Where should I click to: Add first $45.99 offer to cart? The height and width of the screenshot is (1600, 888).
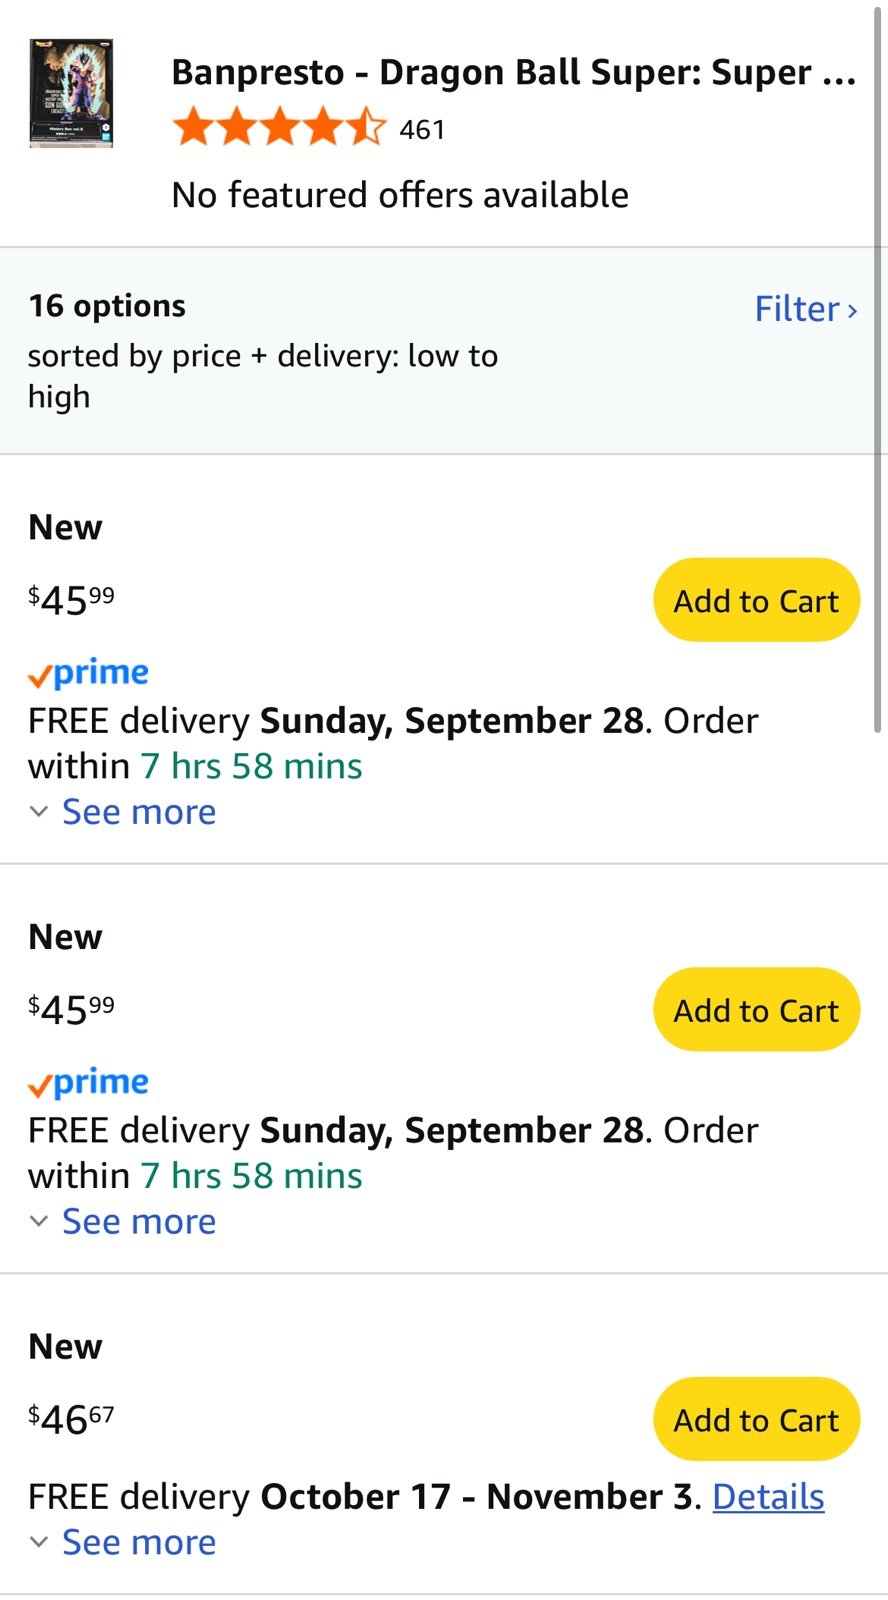(756, 600)
